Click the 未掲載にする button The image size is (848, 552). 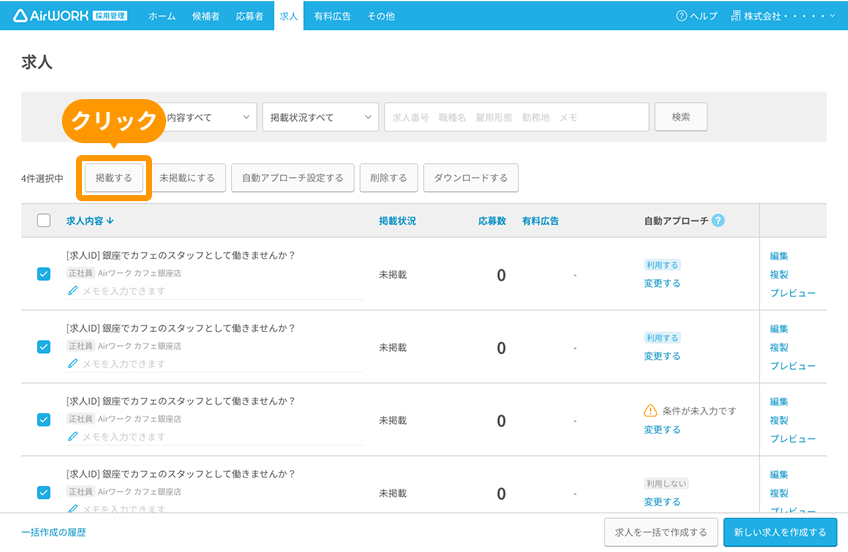pos(187,178)
